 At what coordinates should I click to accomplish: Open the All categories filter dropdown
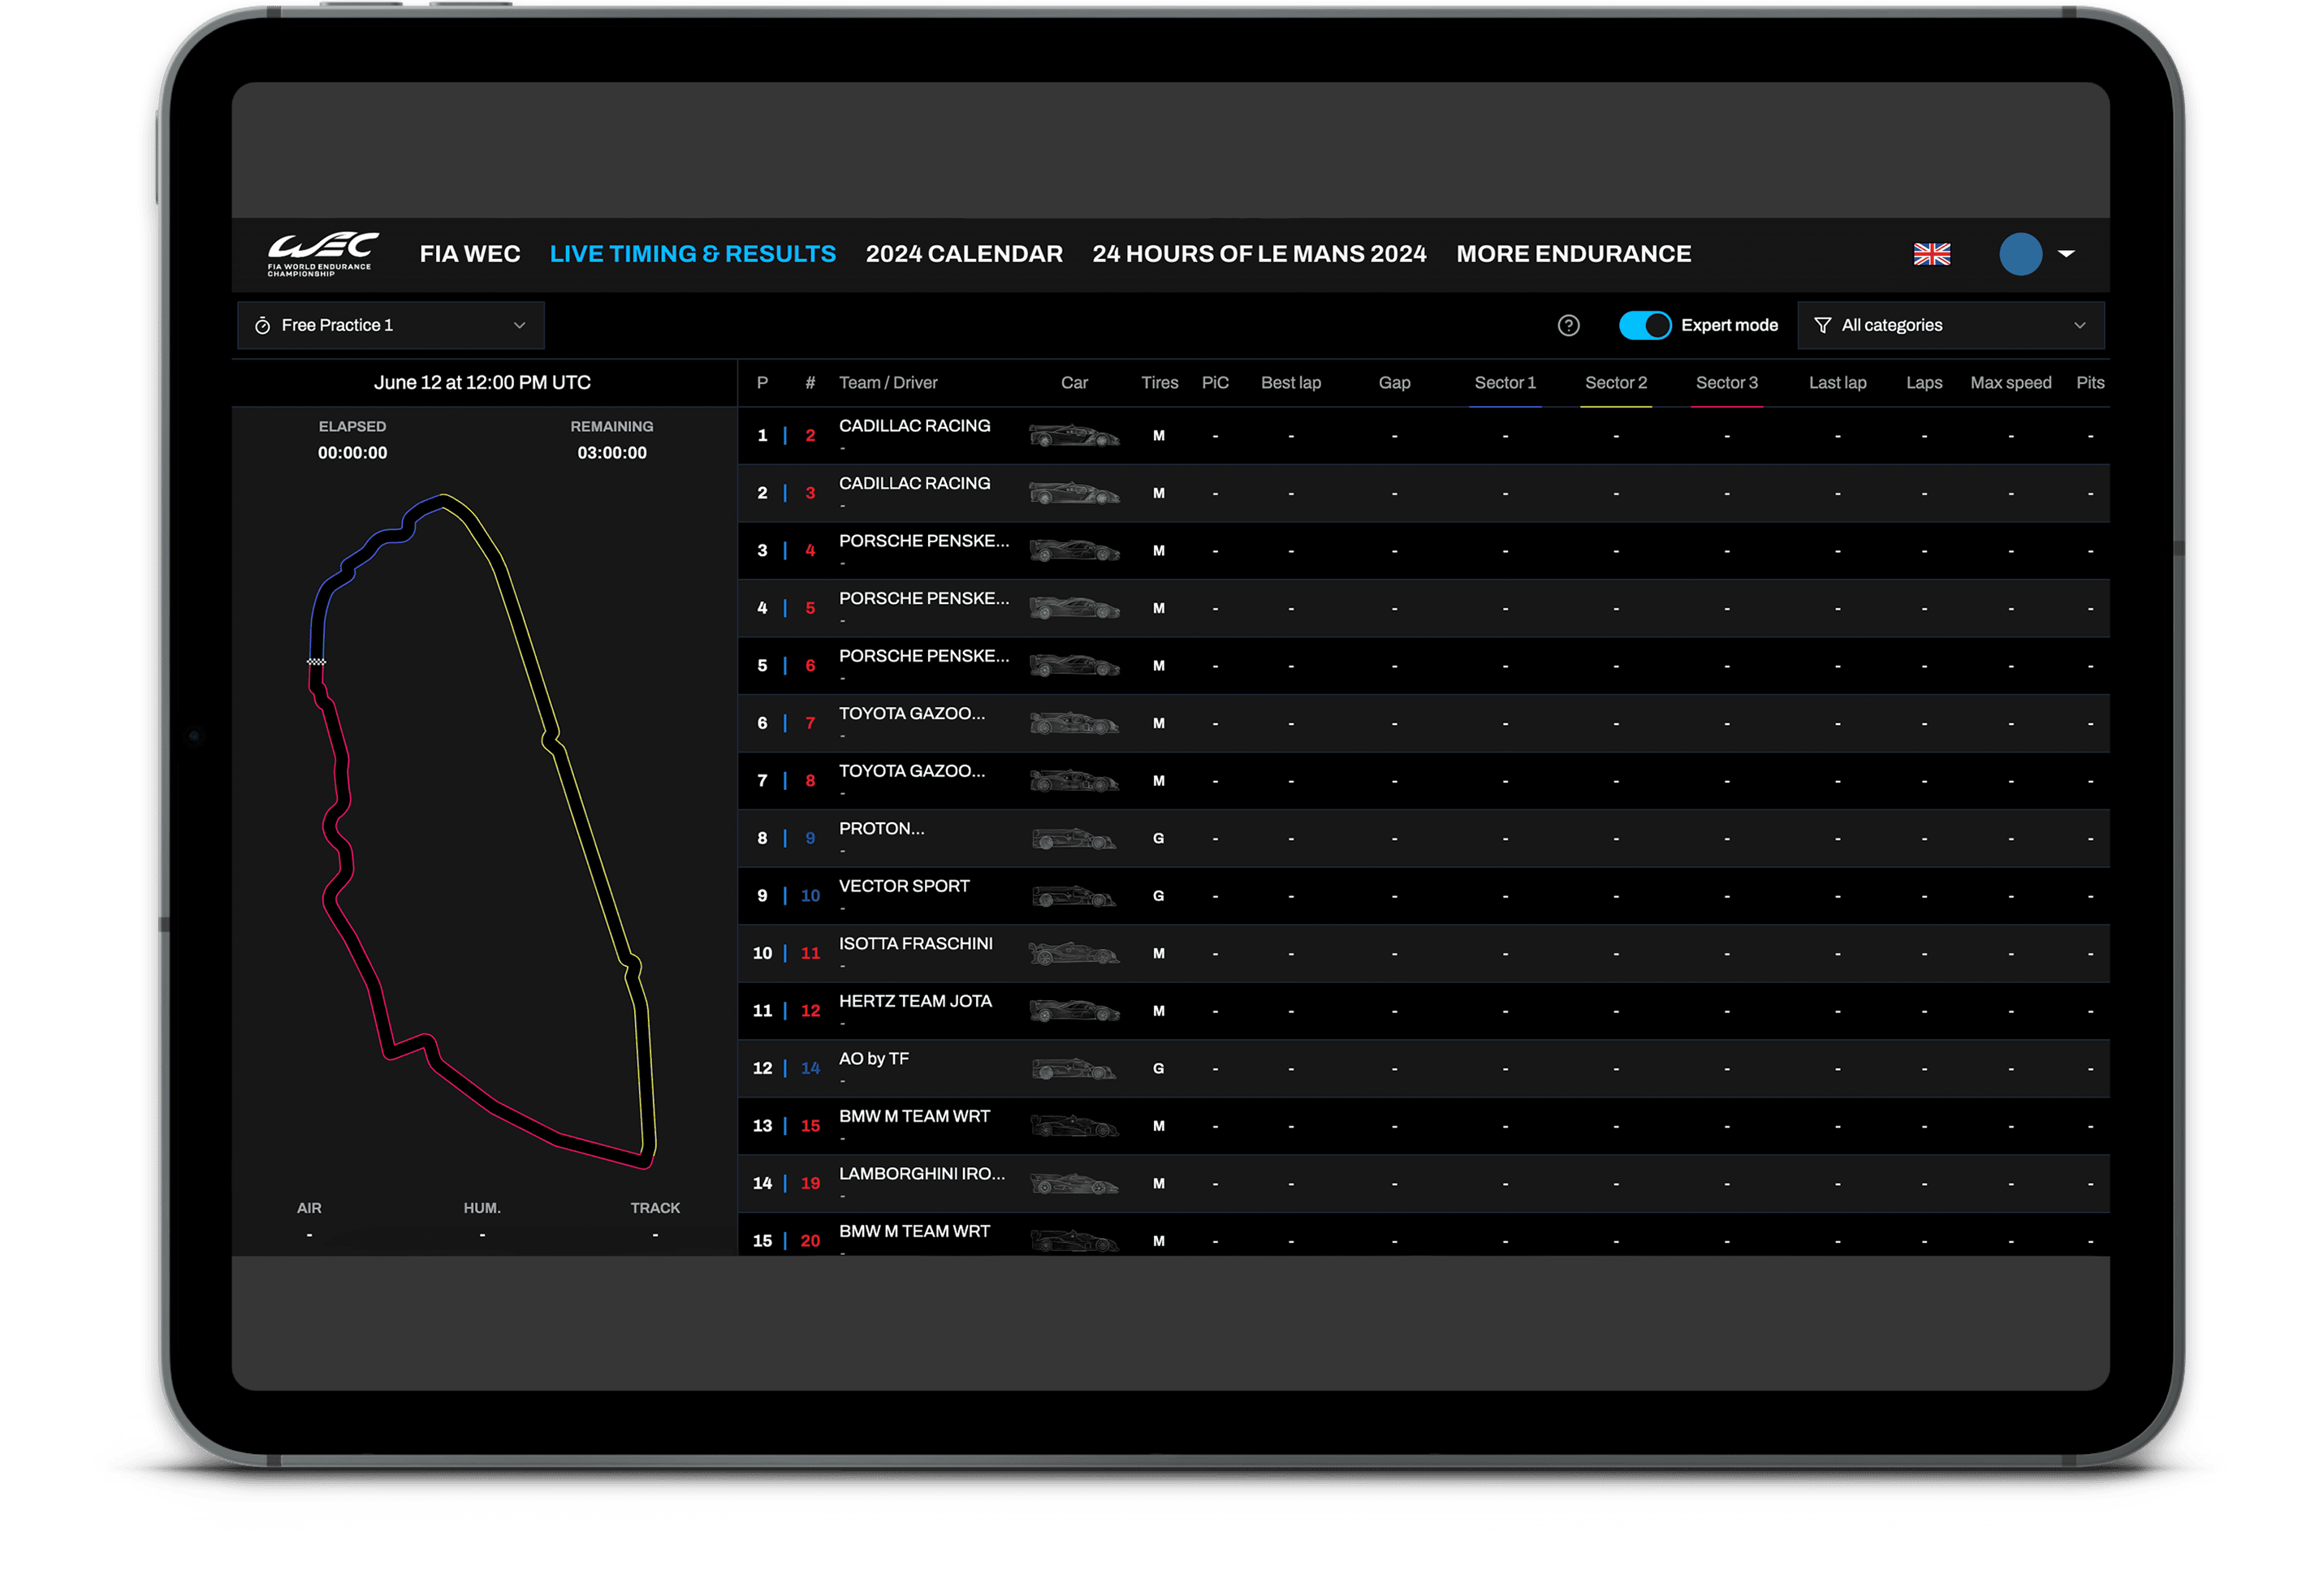point(1950,325)
